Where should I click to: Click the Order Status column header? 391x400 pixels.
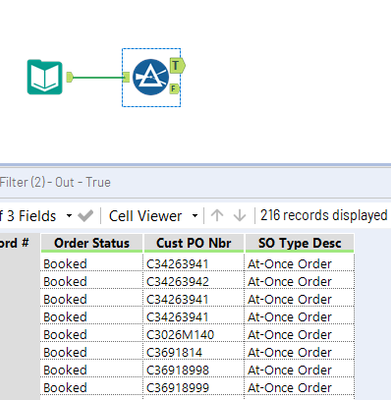[x=92, y=243]
